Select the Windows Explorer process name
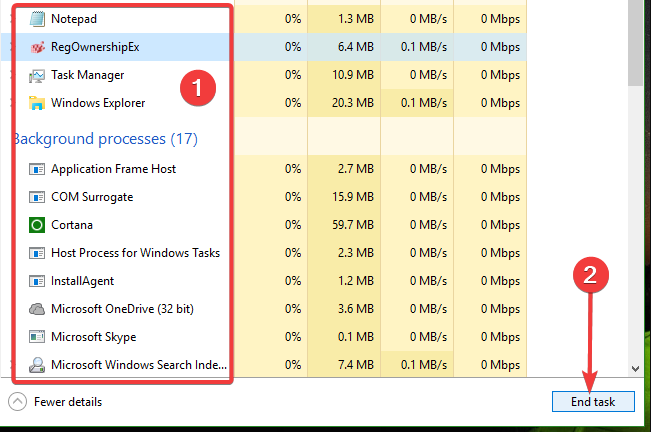 (x=98, y=103)
